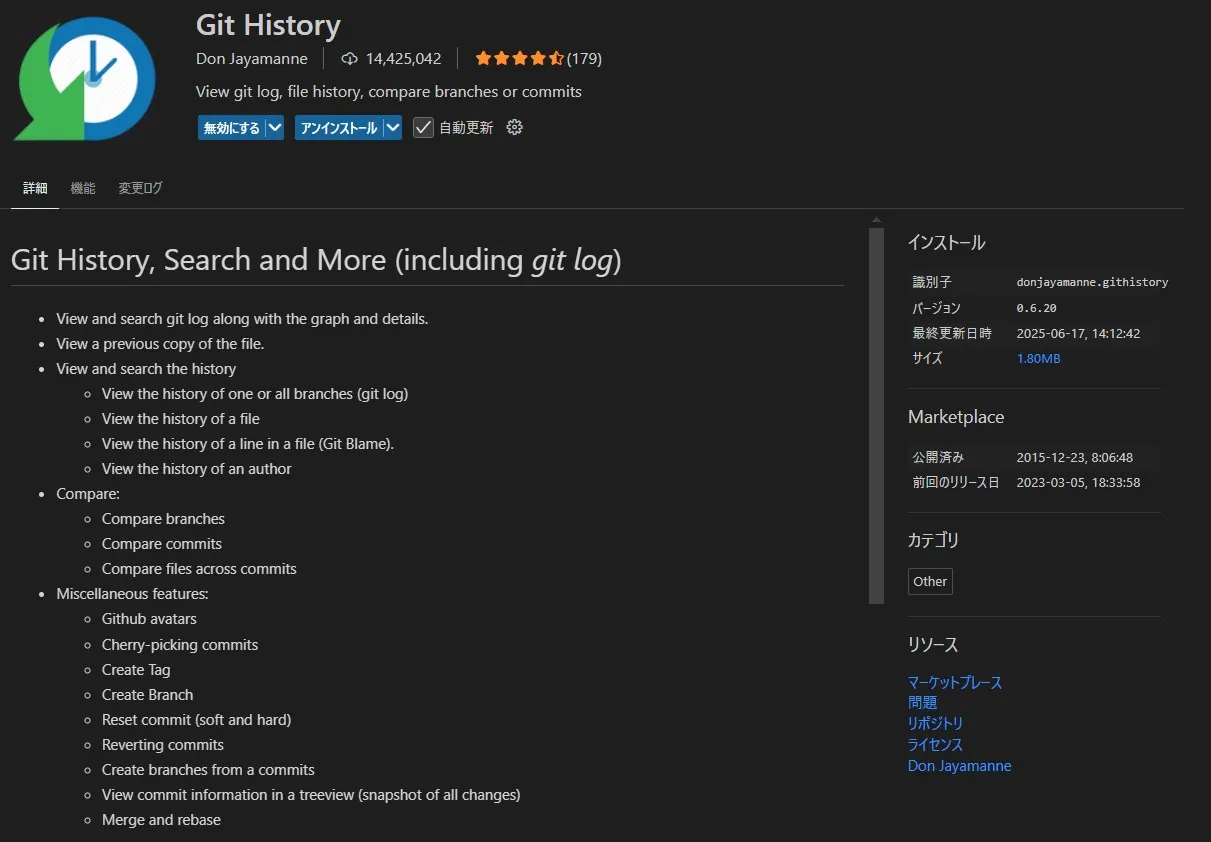
Task: Click the identifier donjayamanne.githistory
Action: point(1092,282)
